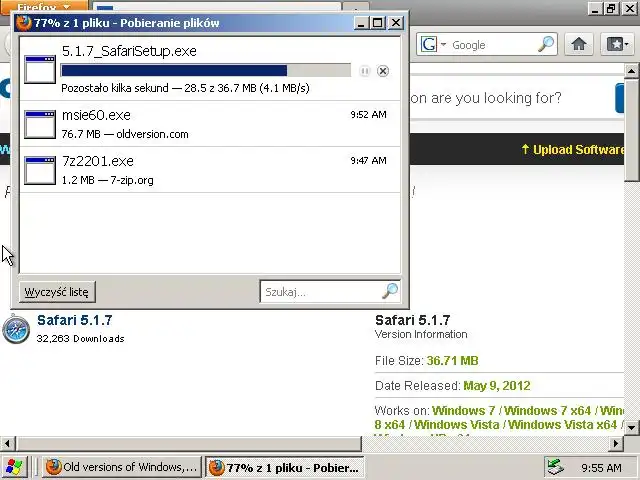Minimize the downloads window
The width and height of the screenshot is (640, 480).
point(360,23)
